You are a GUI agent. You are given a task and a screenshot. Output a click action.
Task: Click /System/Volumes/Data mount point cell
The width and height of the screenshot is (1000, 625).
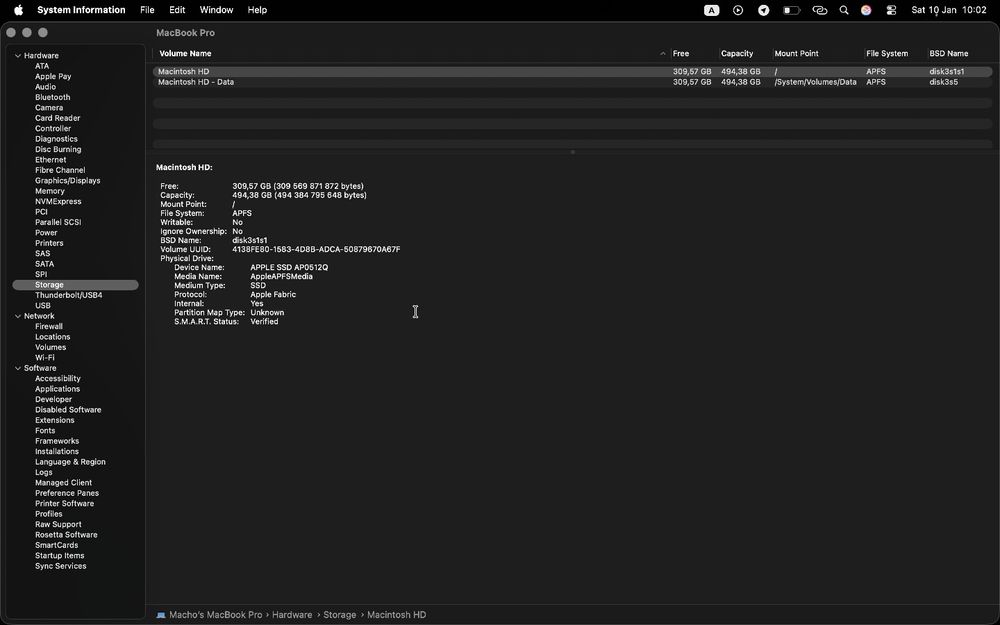[815, 82]
